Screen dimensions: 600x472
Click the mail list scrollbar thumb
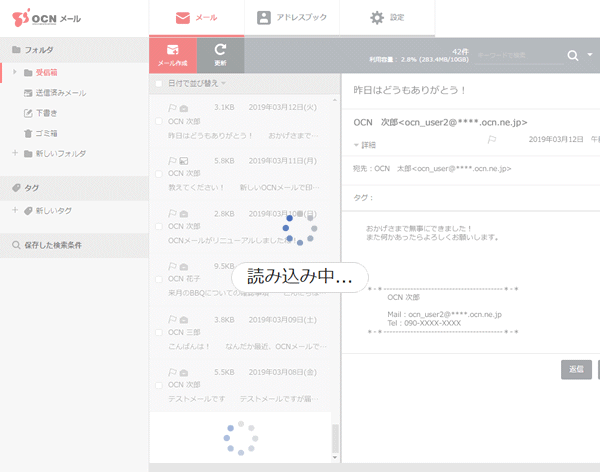[335, 438]
